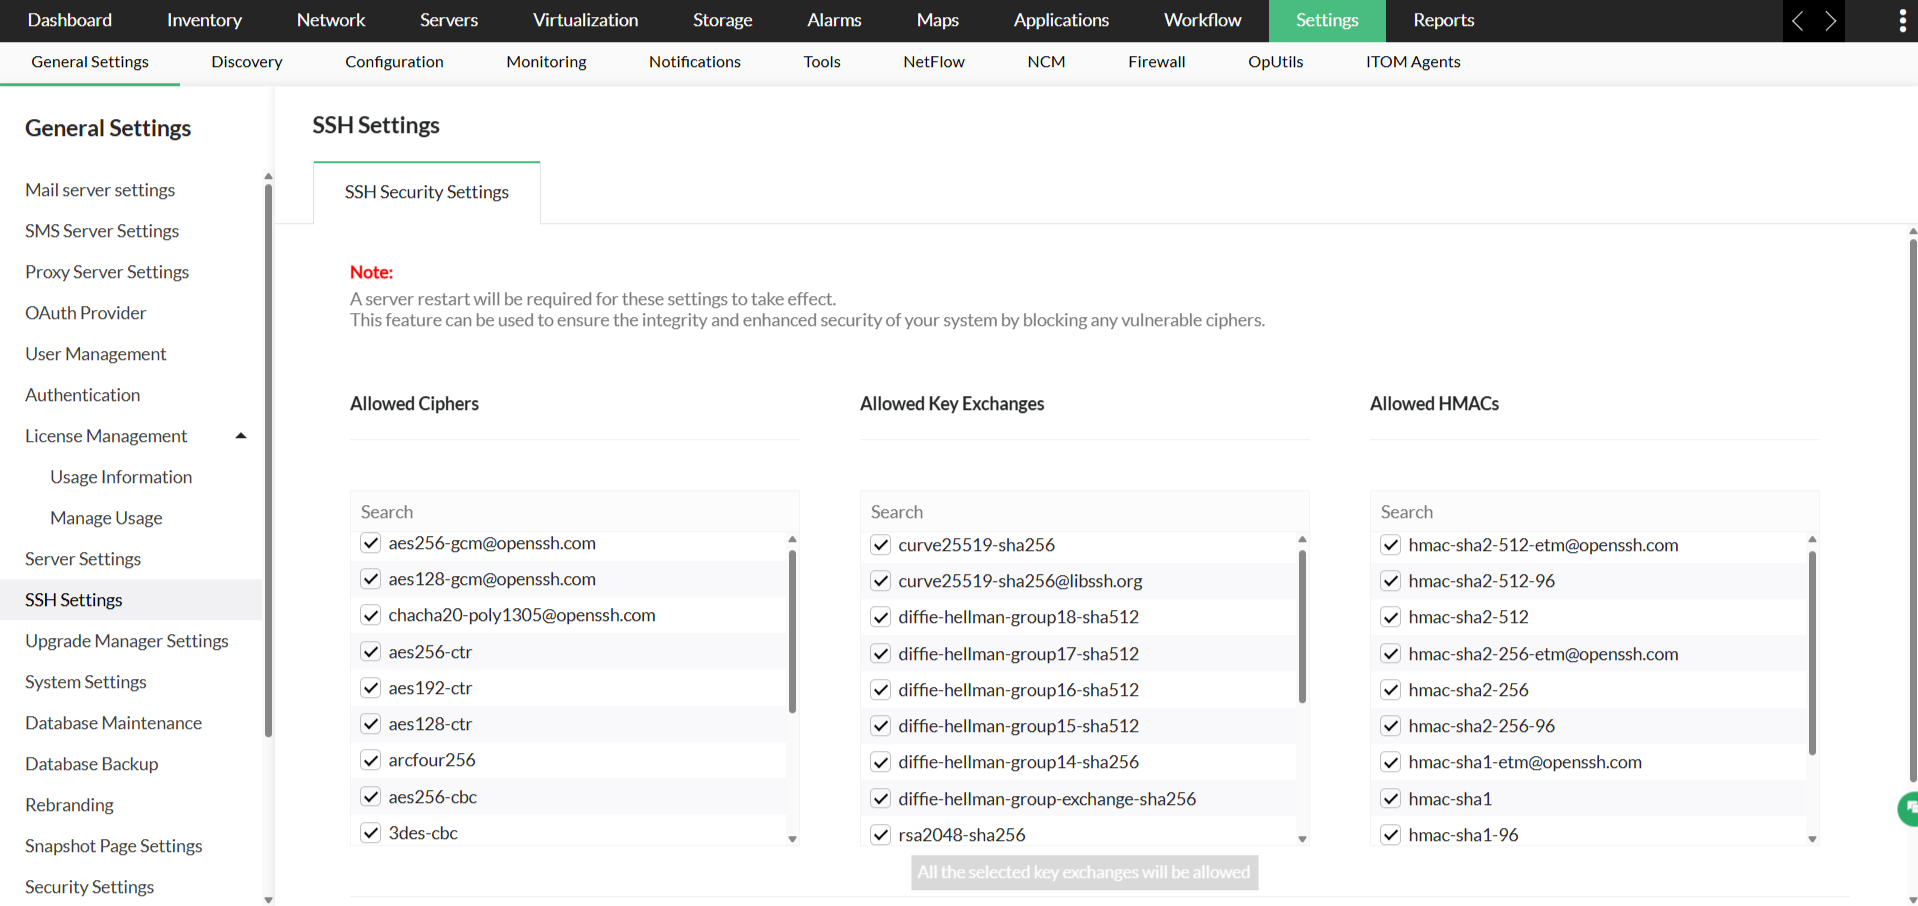Uncheck the hmac-sha1 HMAC option
Screen dimensions: 1918x906
[1391, 799]
